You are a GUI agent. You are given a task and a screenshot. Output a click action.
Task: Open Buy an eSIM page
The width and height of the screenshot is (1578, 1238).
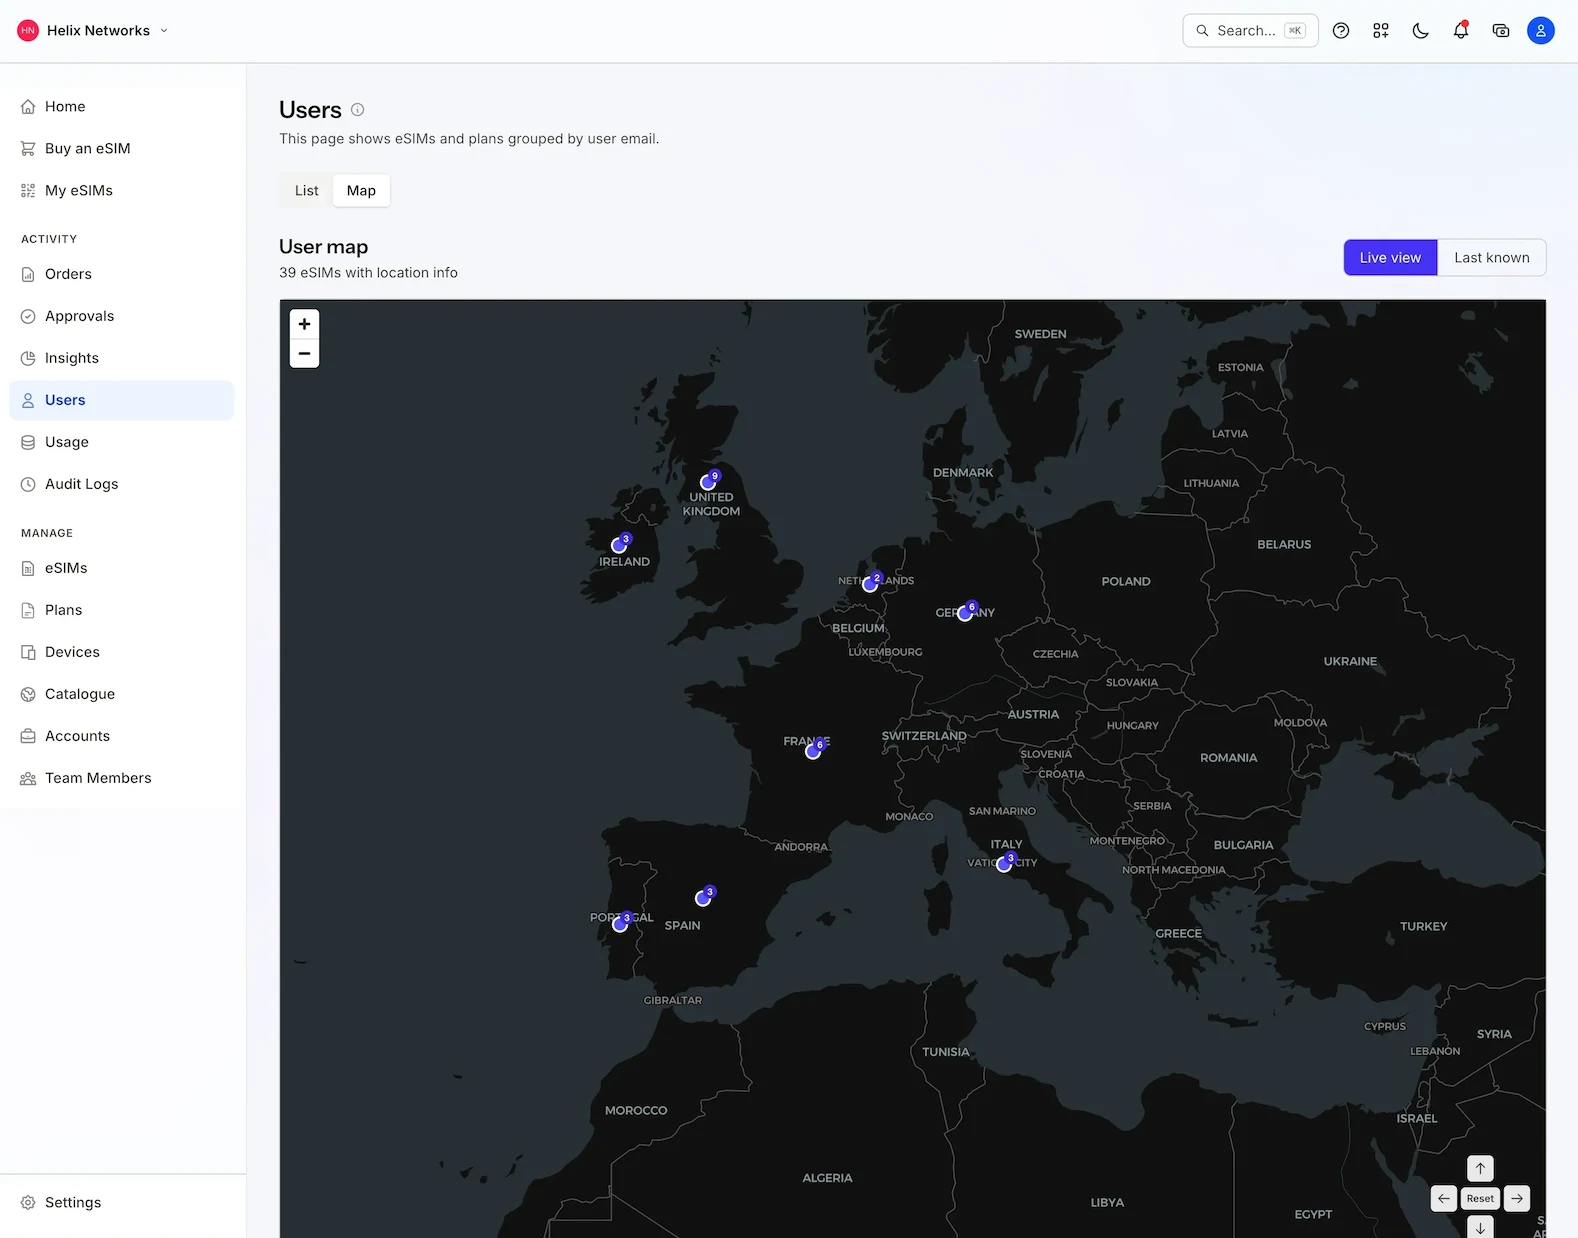point(121,149)
